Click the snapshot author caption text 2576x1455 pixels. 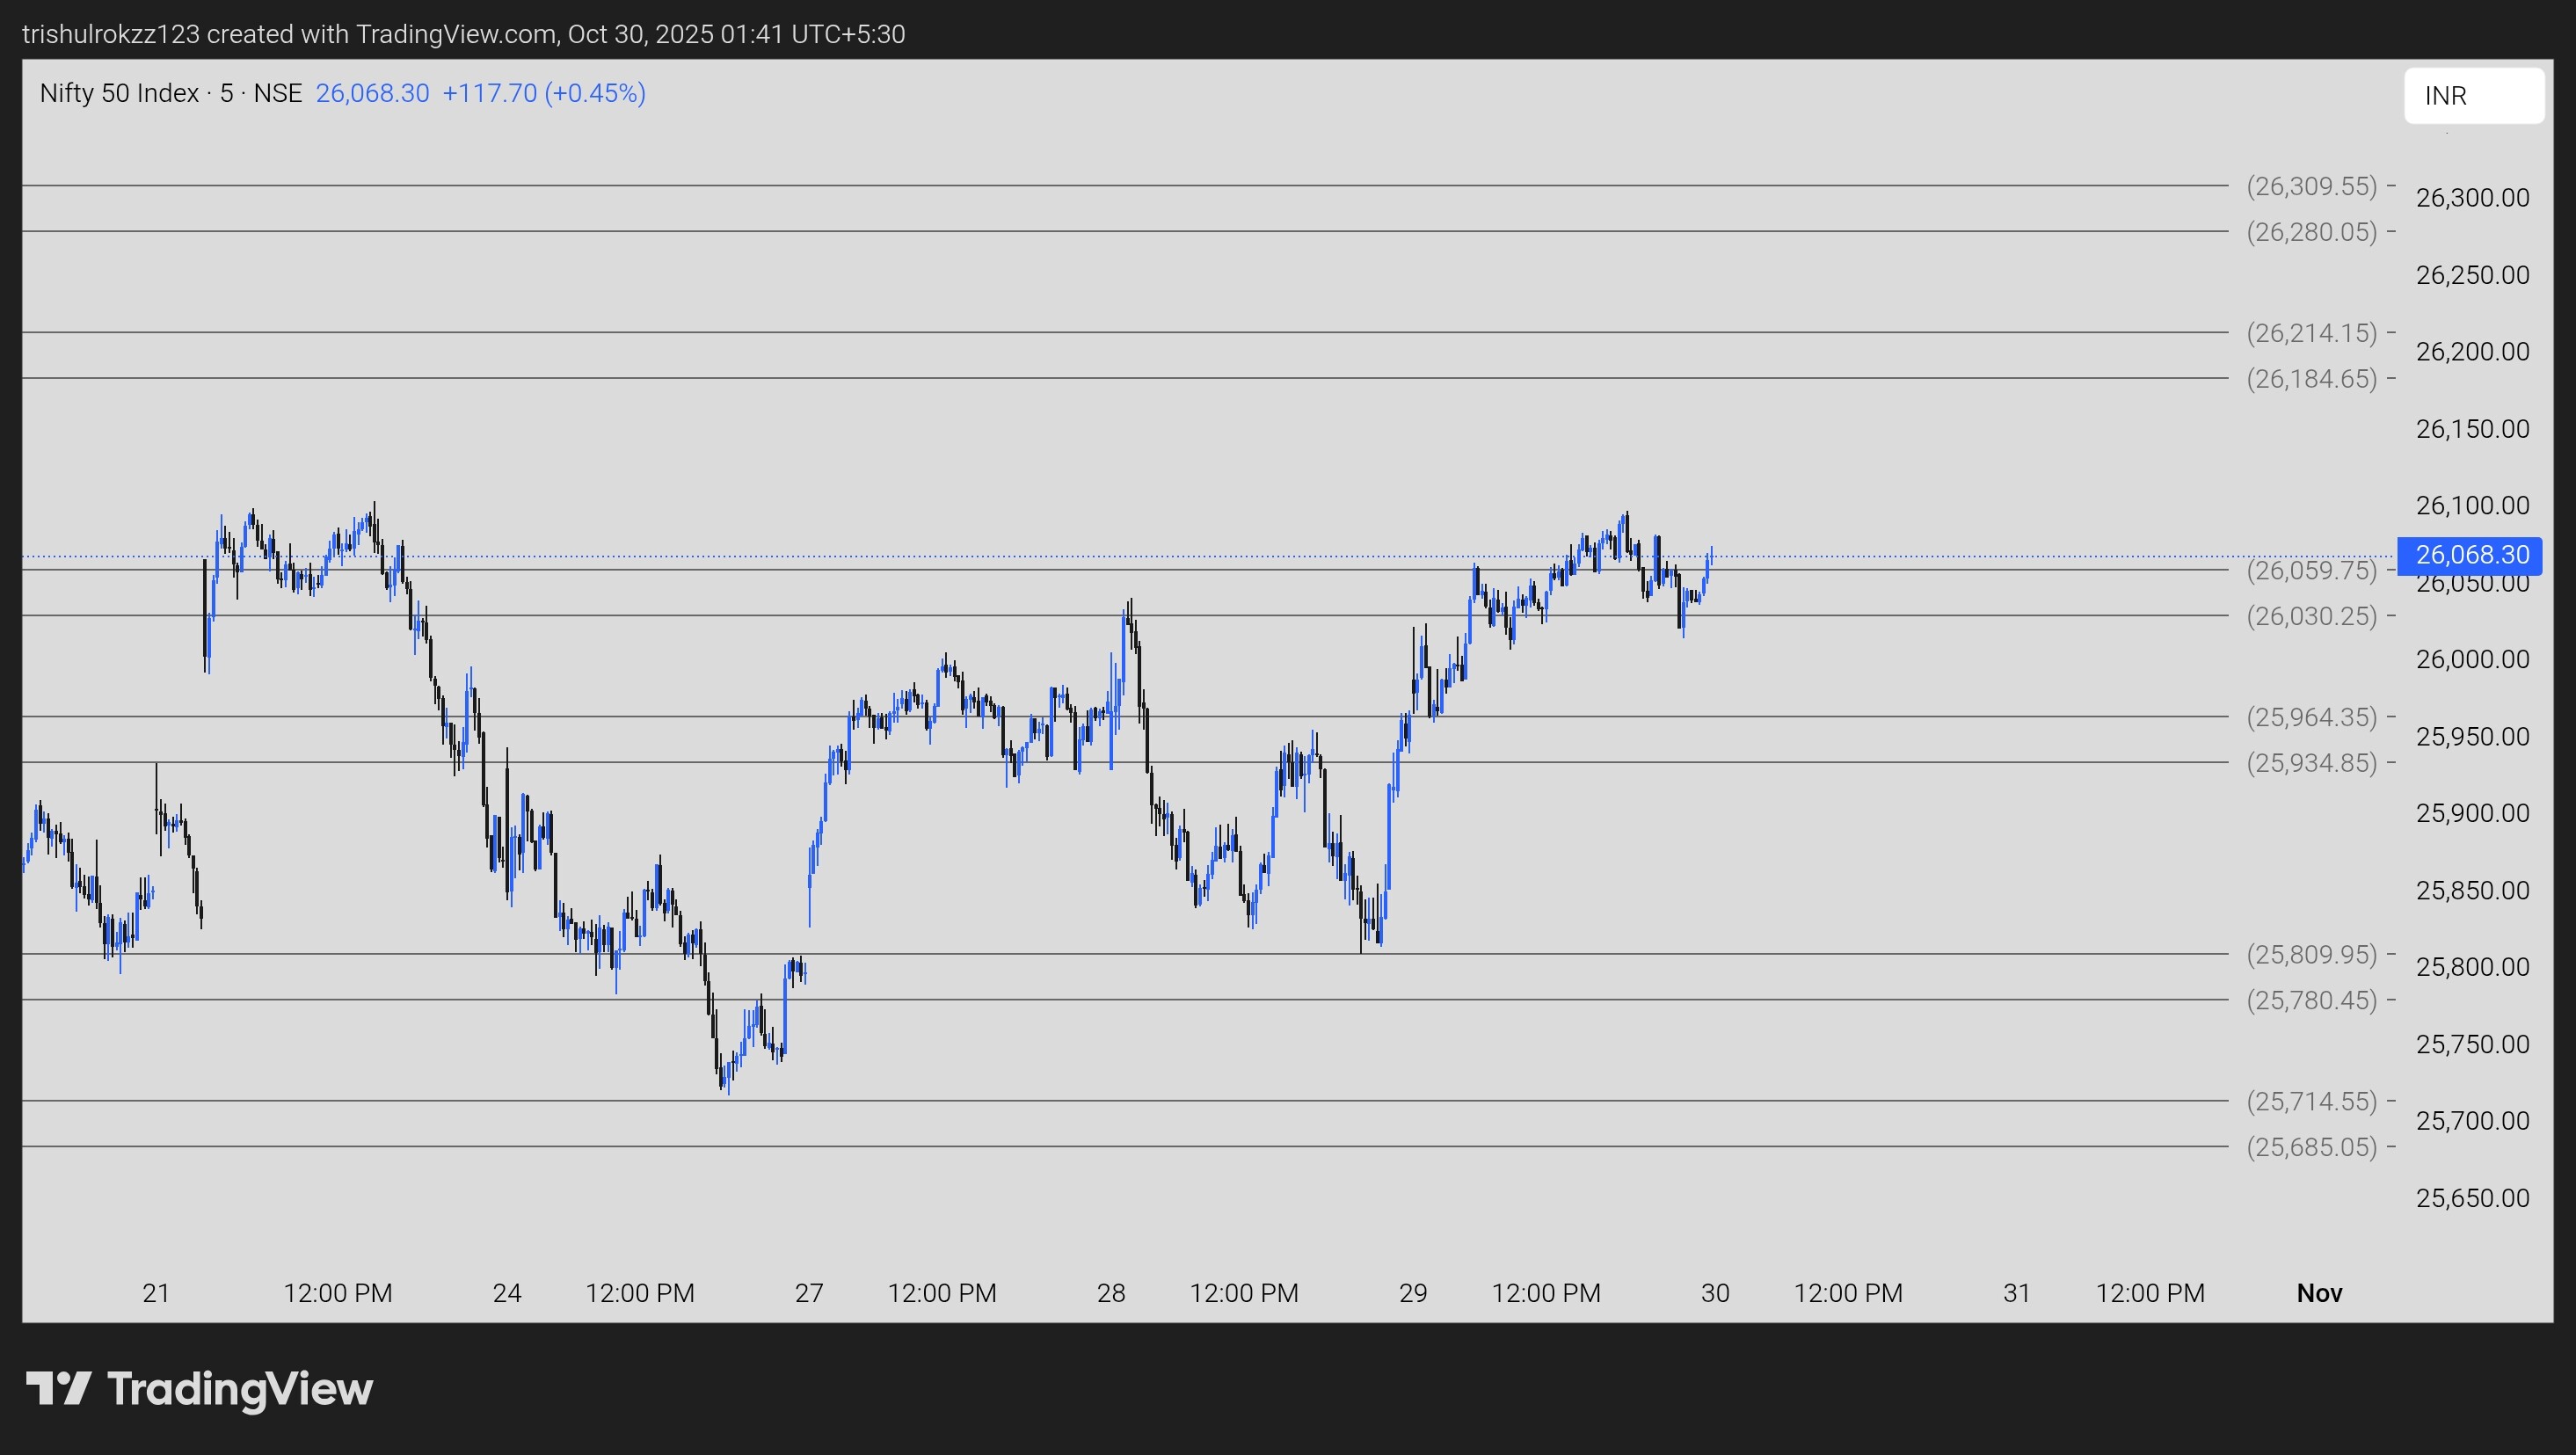tap(463, 34)
